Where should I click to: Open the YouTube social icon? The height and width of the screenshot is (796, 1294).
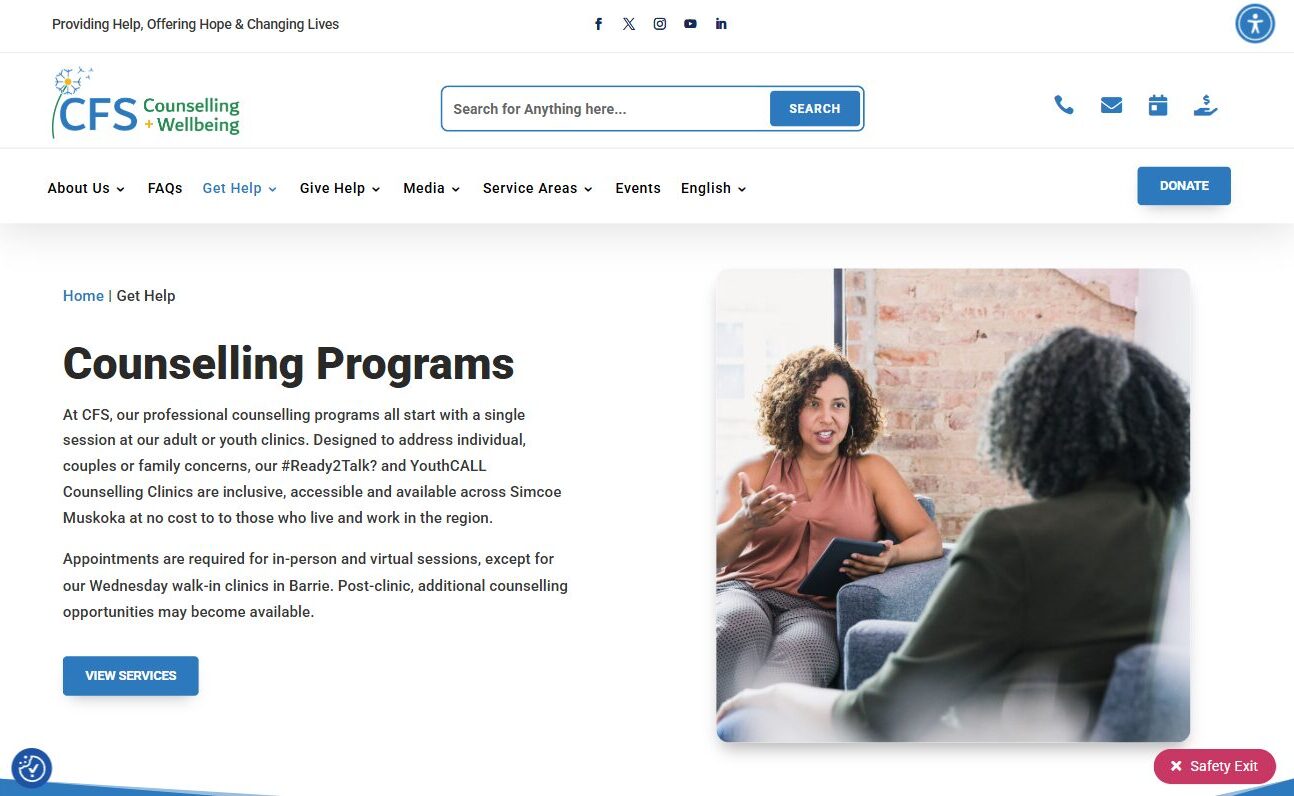[690, 24]
